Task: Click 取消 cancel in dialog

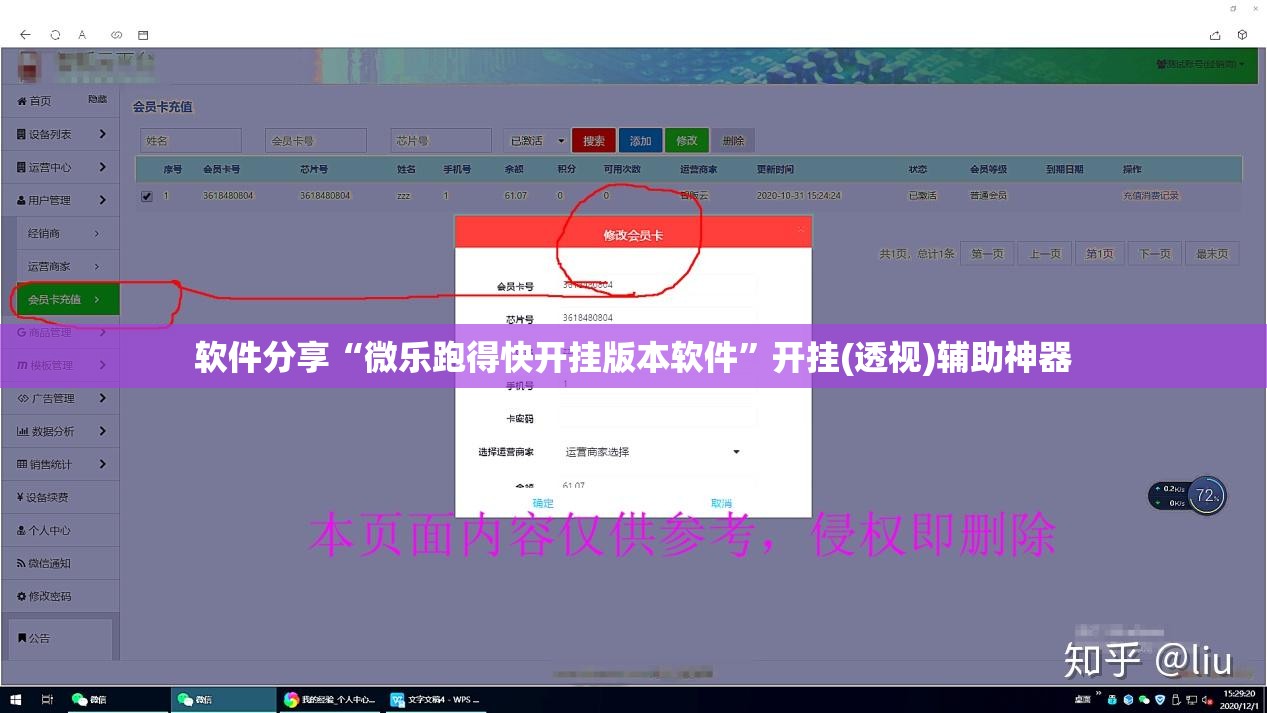Action: tap(721, 503)
